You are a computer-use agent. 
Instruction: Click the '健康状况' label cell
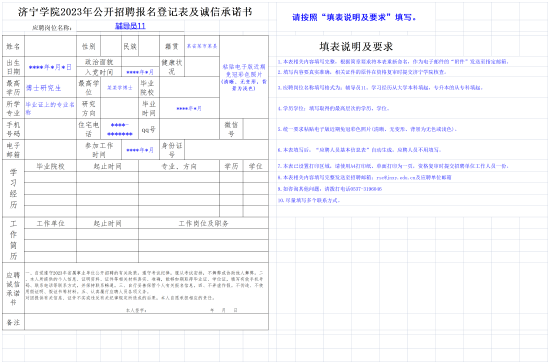pos(172,67)
